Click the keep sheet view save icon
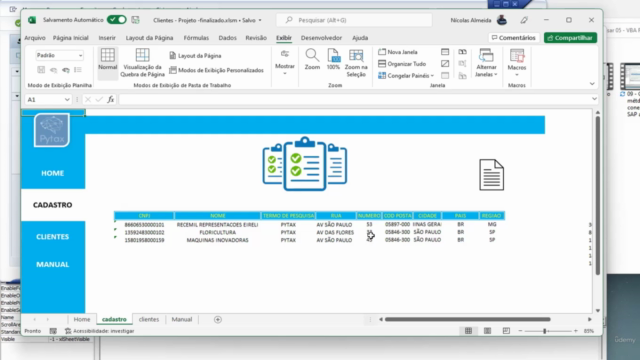640x360 pixels. (41, 70)
